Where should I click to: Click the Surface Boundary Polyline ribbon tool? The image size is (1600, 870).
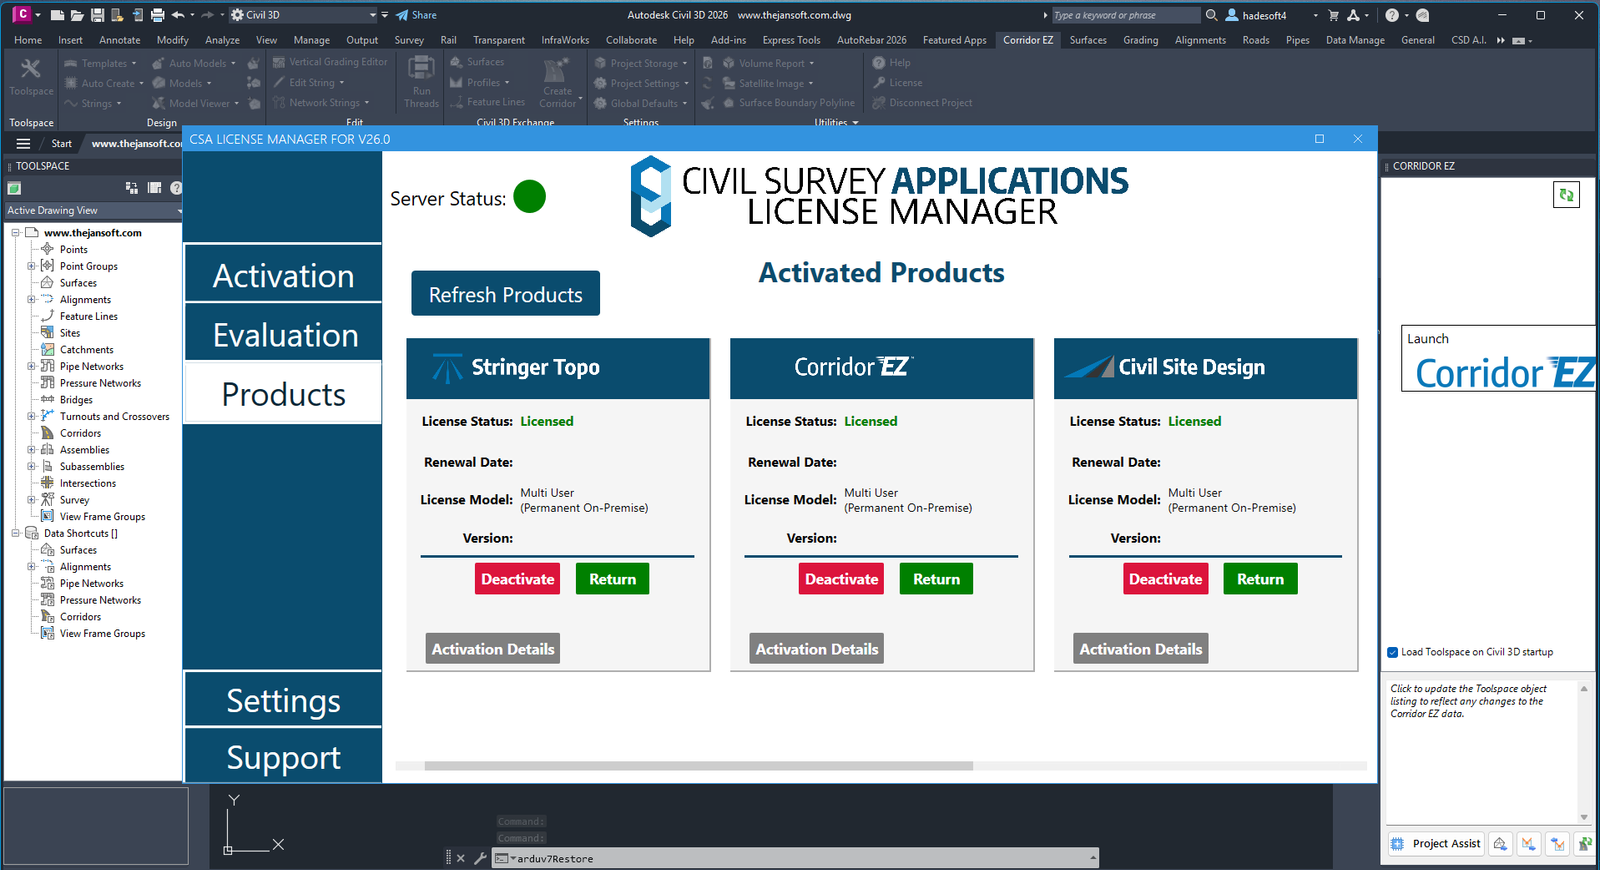pyautogui.click(x=789, y=103)
